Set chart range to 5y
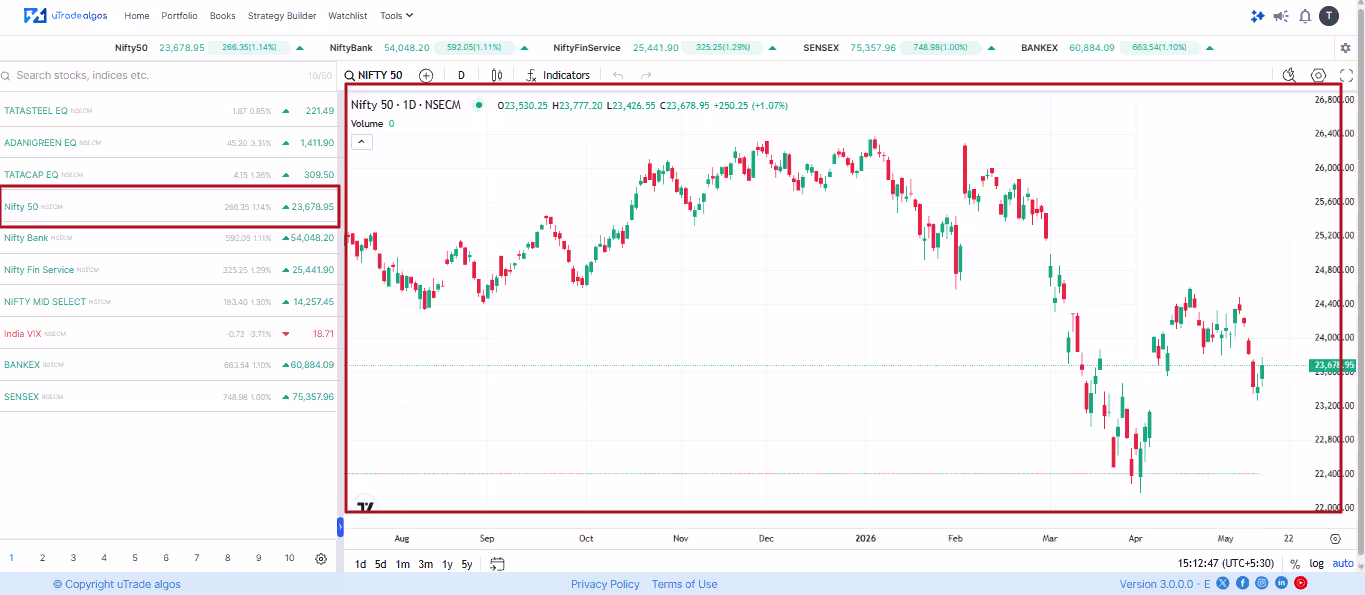 467,564
